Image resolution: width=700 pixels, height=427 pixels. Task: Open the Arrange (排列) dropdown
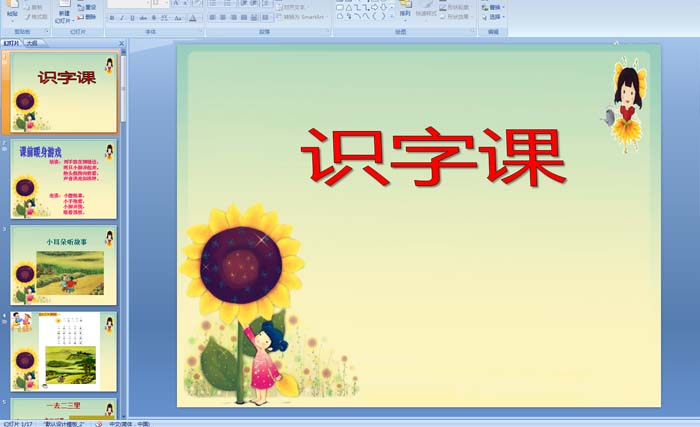pyautogui.click(x=405, y=11)
